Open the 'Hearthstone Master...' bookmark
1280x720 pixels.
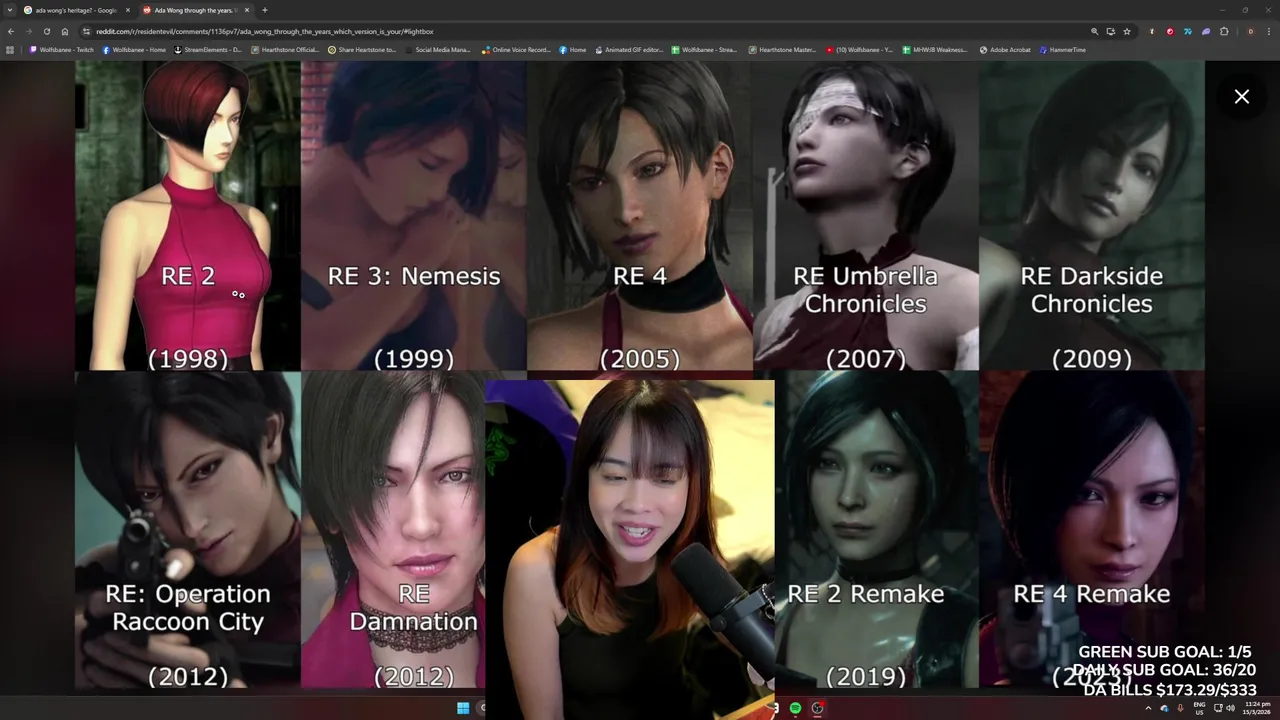click(782, 49)
